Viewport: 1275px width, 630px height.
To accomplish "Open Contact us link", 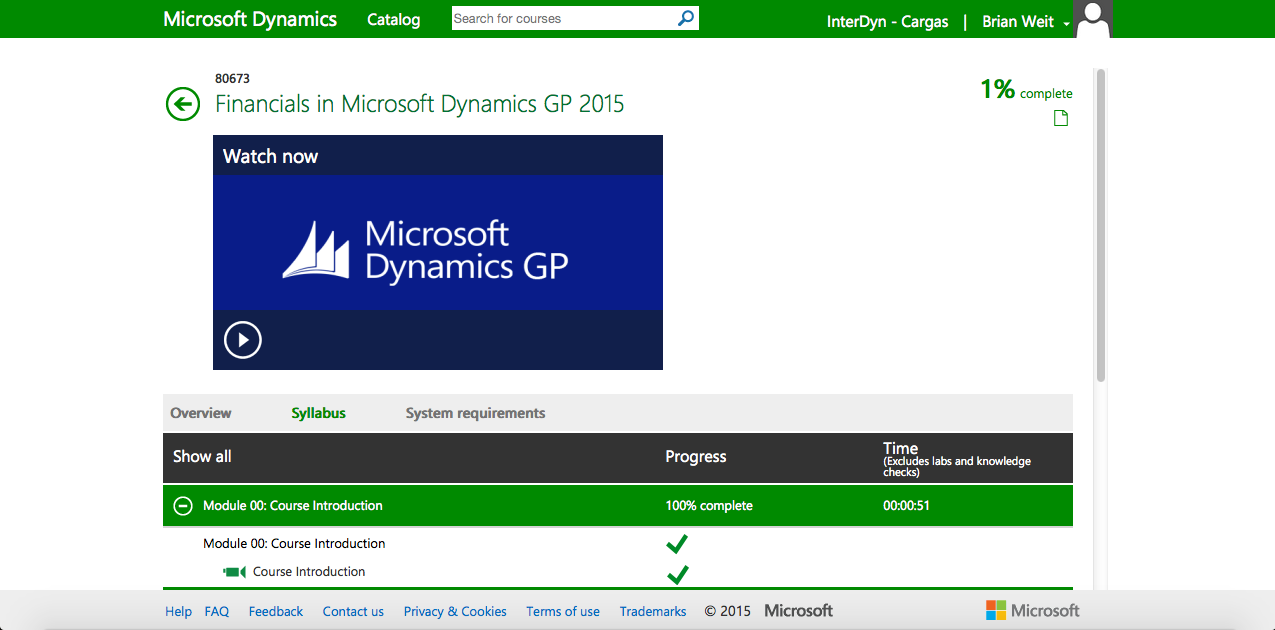I will 353,612.
